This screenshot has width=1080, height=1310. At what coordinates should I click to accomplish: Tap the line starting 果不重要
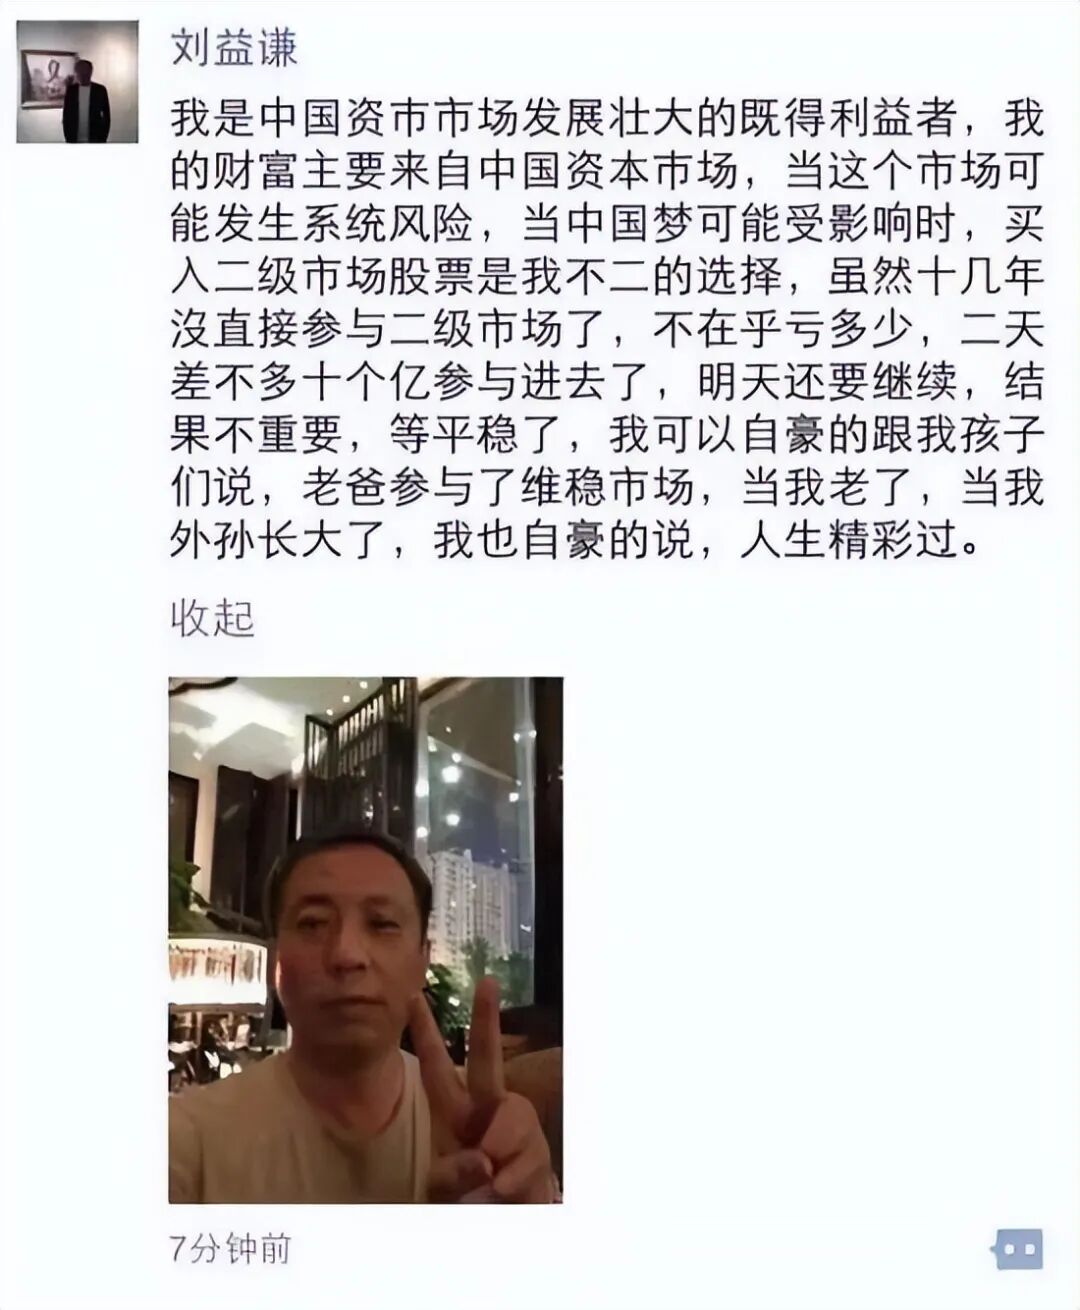tap(607, 437)
